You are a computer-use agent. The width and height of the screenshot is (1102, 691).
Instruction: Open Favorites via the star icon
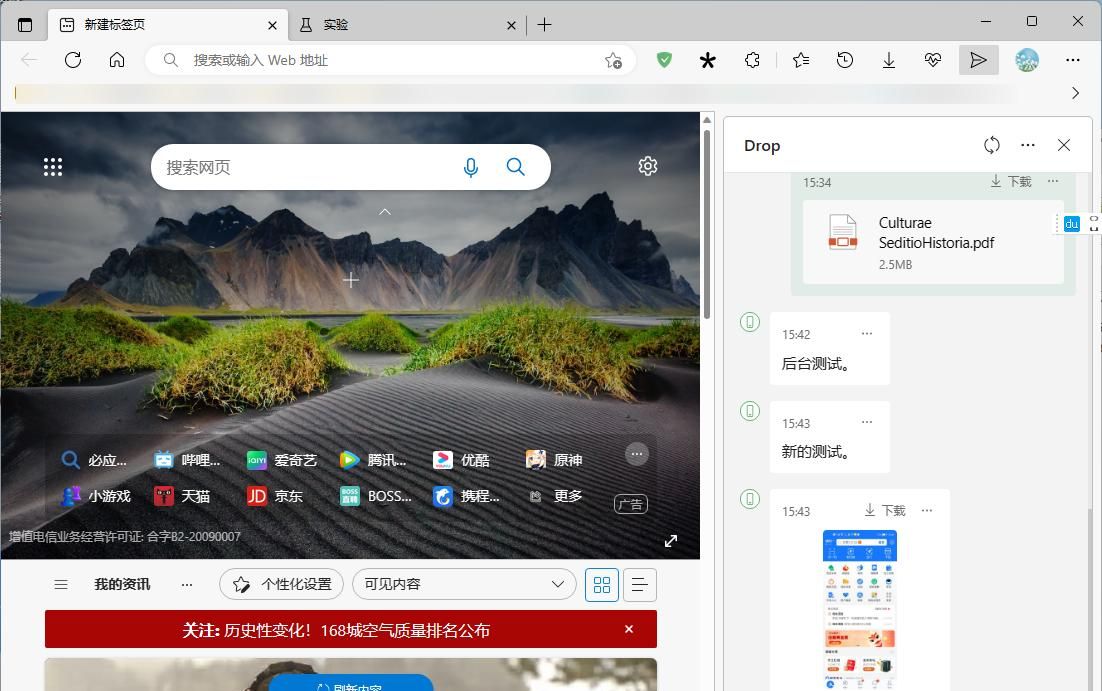[800, 60]
